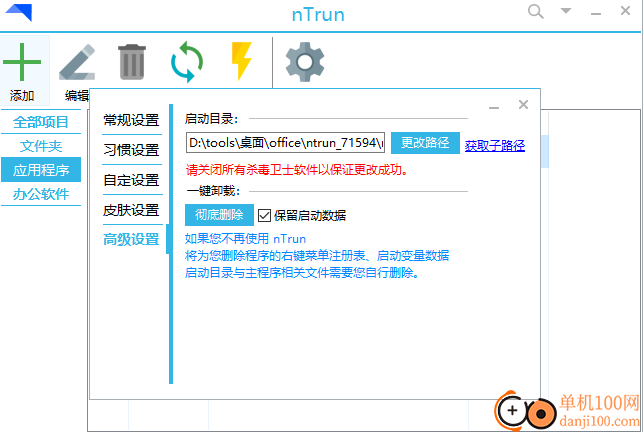Screen dimensions: 643x432
Task: Minimize the settings dialog
Action: point(494,108)
